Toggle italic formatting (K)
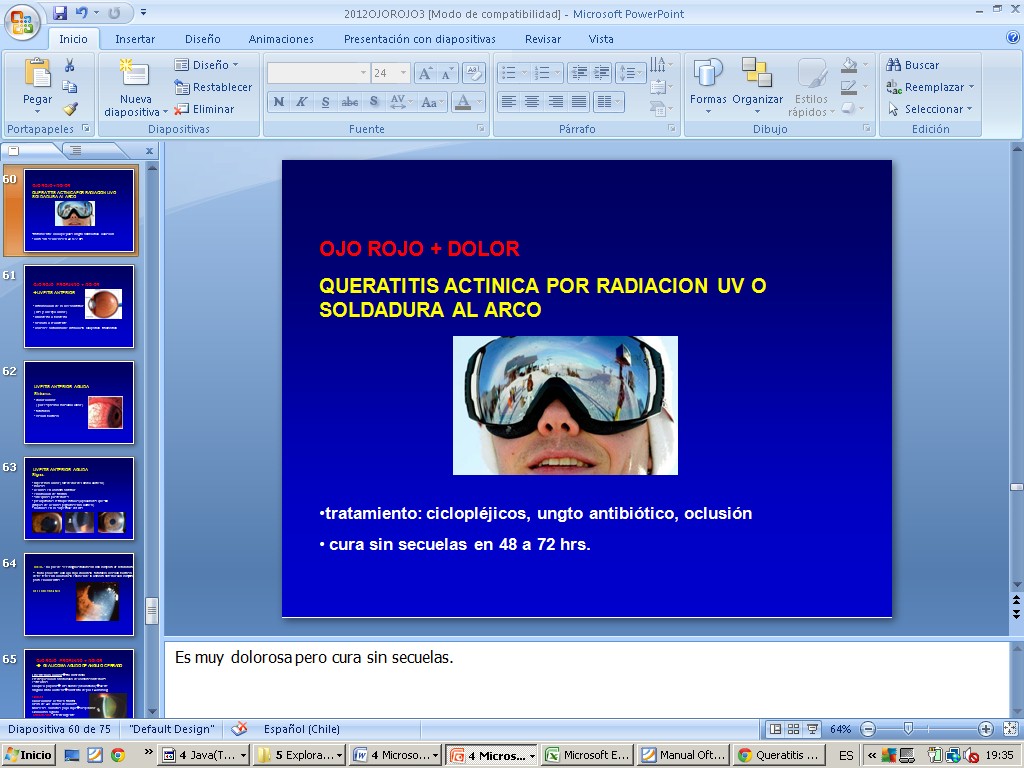Image resolution: width=1024 pixels, height=768 pixels. pyautogui.click(x=301, y=102)
